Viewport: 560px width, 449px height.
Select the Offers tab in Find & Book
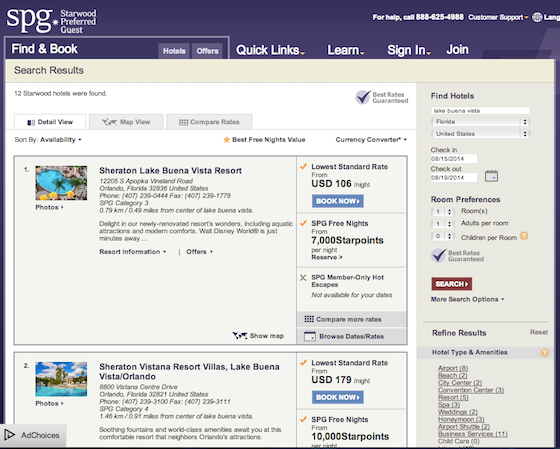(207, 51)
